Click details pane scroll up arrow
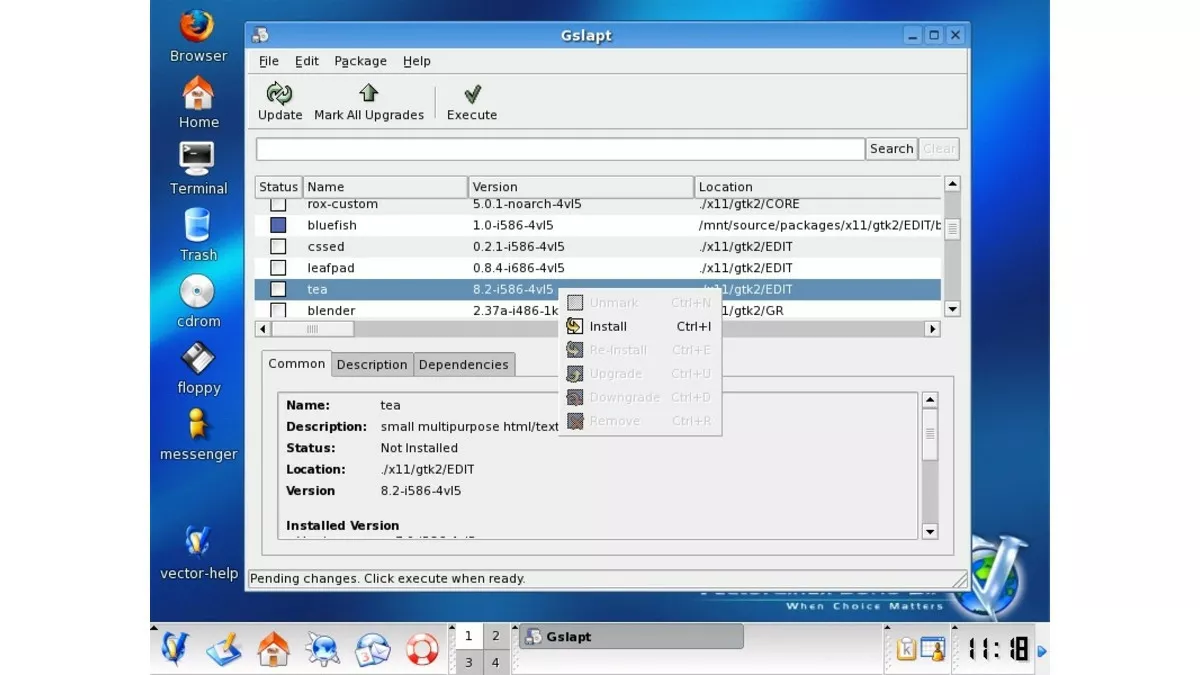Screen dimensions: 1200x675 (x=929, y=400)
